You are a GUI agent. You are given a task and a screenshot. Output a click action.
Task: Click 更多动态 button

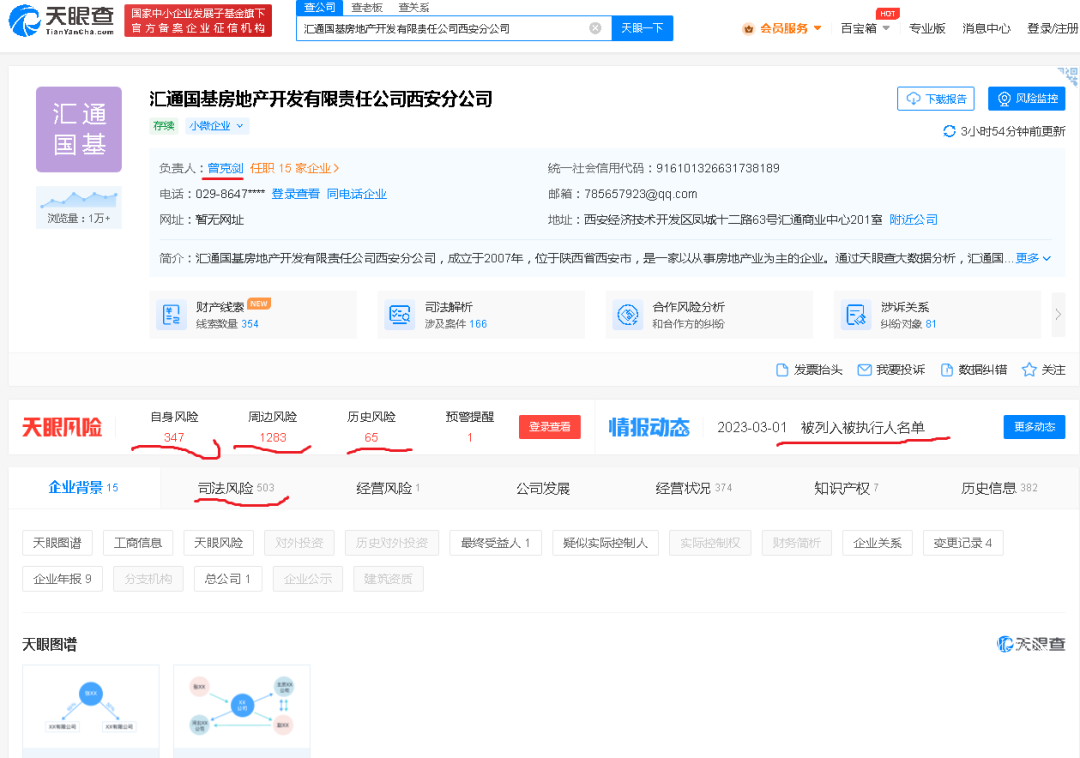coord(1035,427)
